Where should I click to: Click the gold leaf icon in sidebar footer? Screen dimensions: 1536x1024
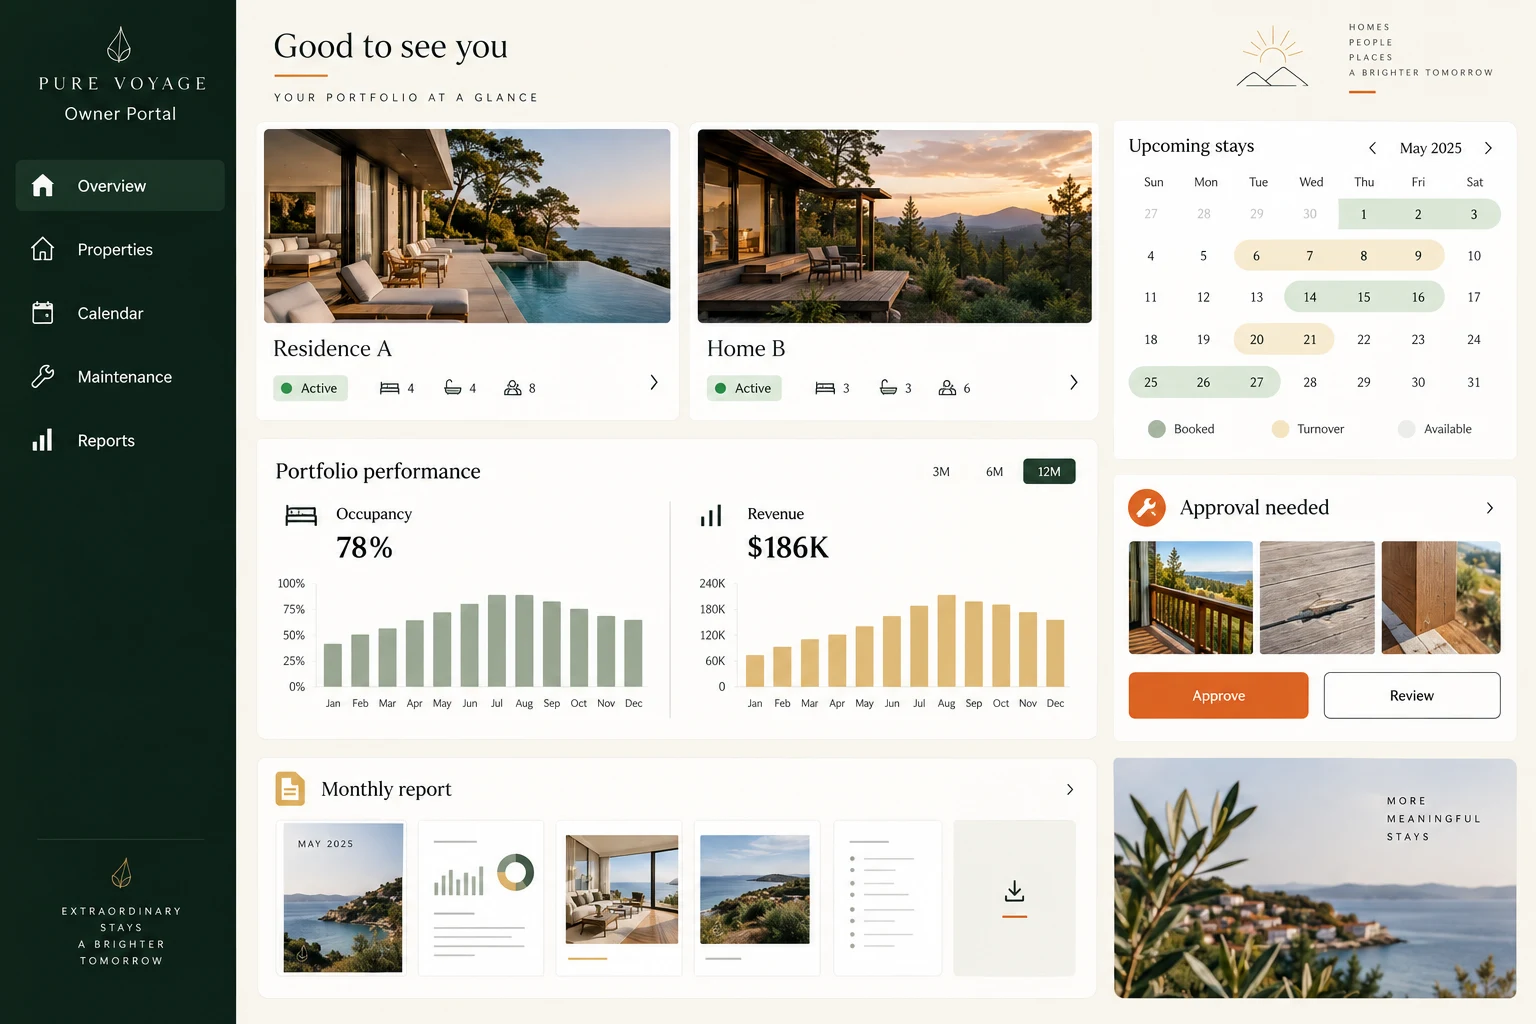pos(121,873)
